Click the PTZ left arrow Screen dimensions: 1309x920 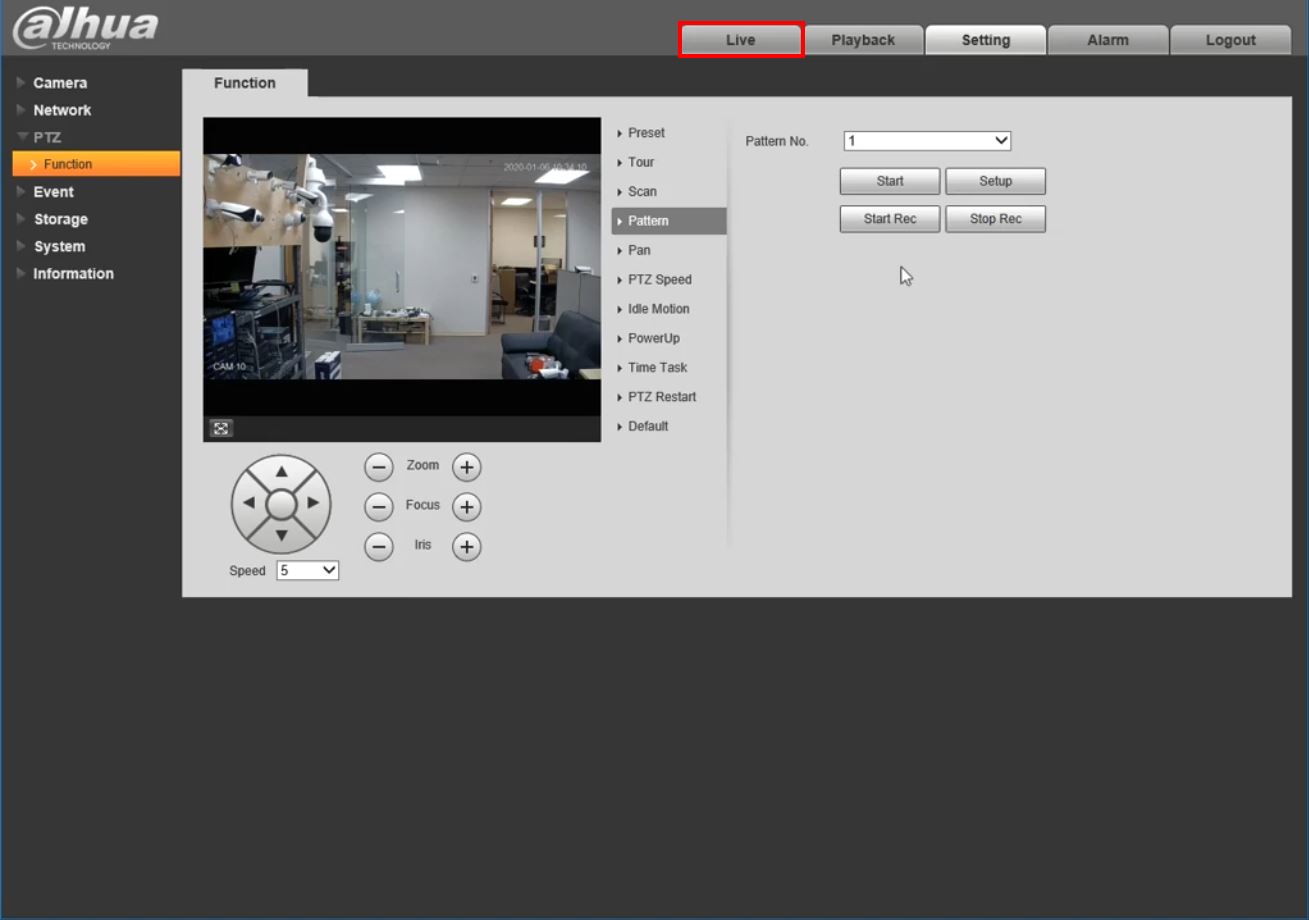[249, 503]
